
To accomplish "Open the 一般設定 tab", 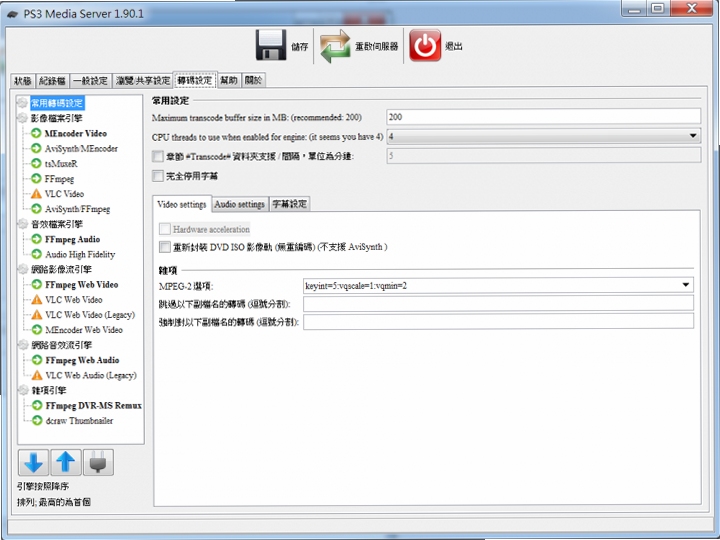I will (x=90, y=81).
